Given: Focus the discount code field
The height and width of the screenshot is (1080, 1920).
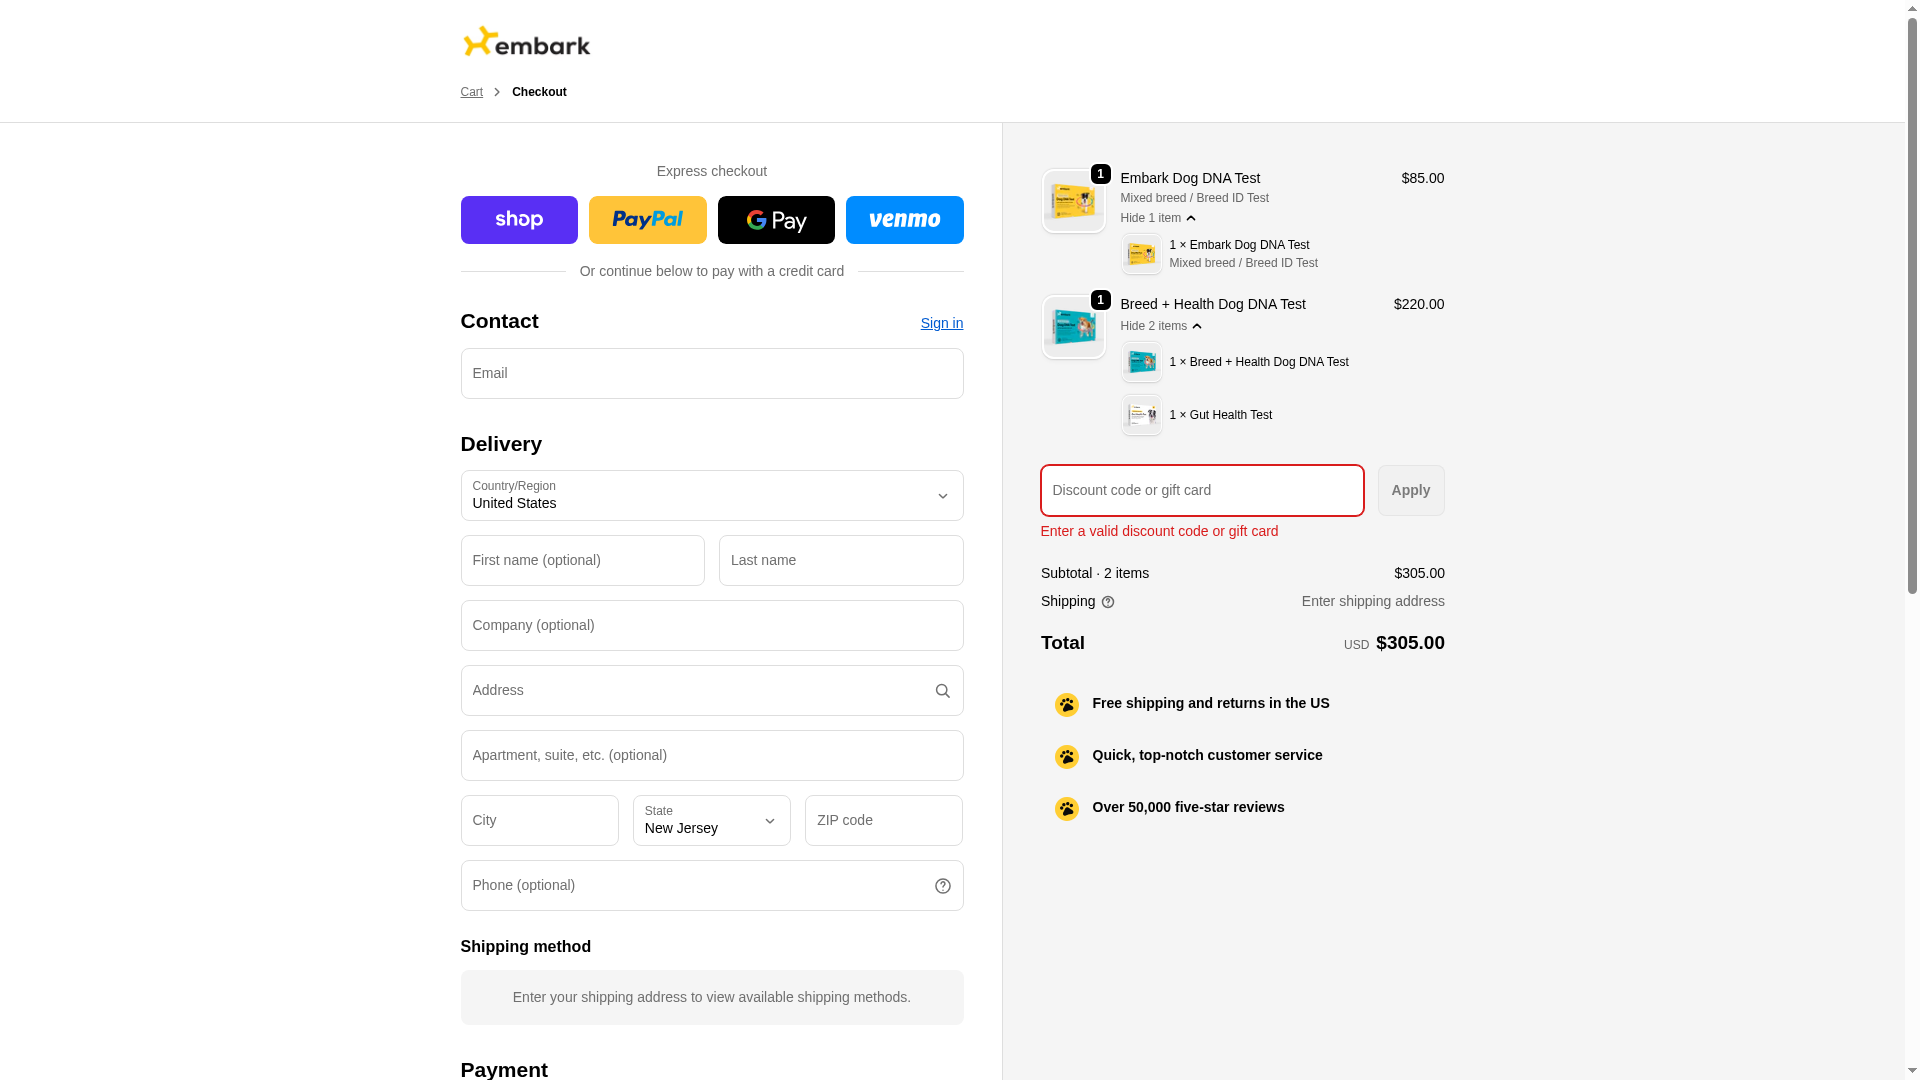Looking at the screenshot, I should tap(1201, 491).
